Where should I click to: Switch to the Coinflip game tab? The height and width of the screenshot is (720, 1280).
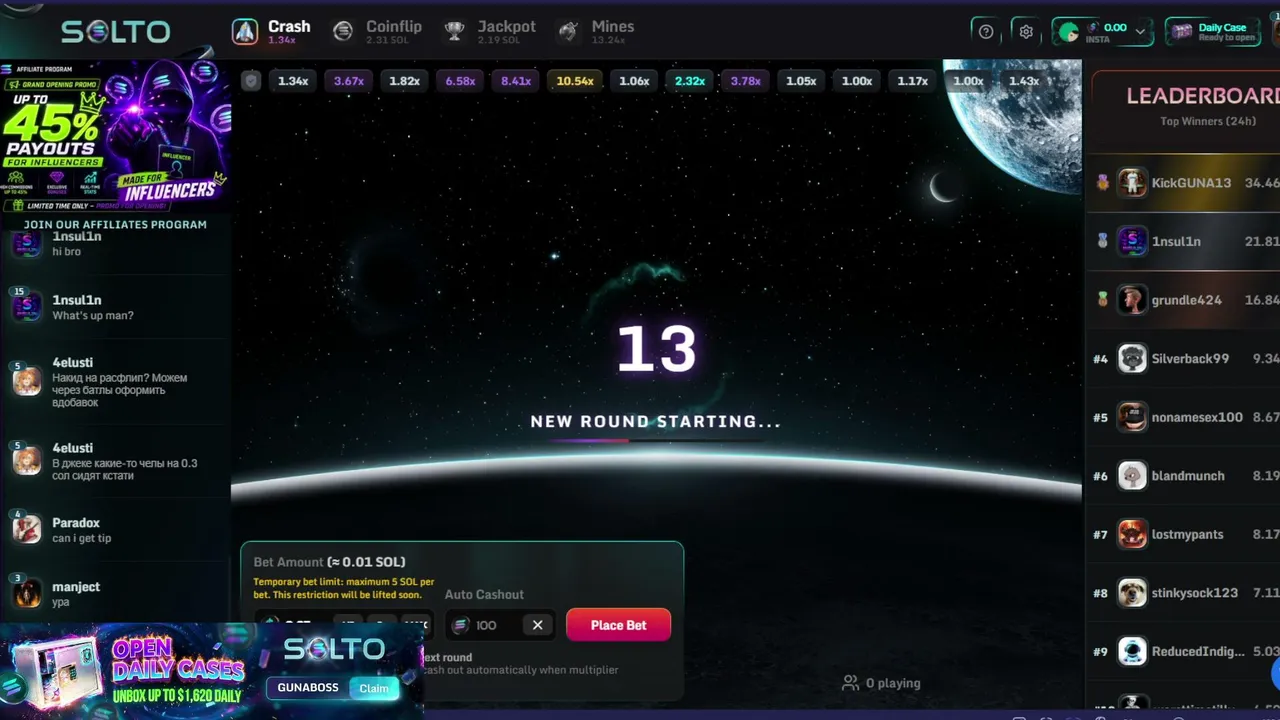tap(377, 32)
